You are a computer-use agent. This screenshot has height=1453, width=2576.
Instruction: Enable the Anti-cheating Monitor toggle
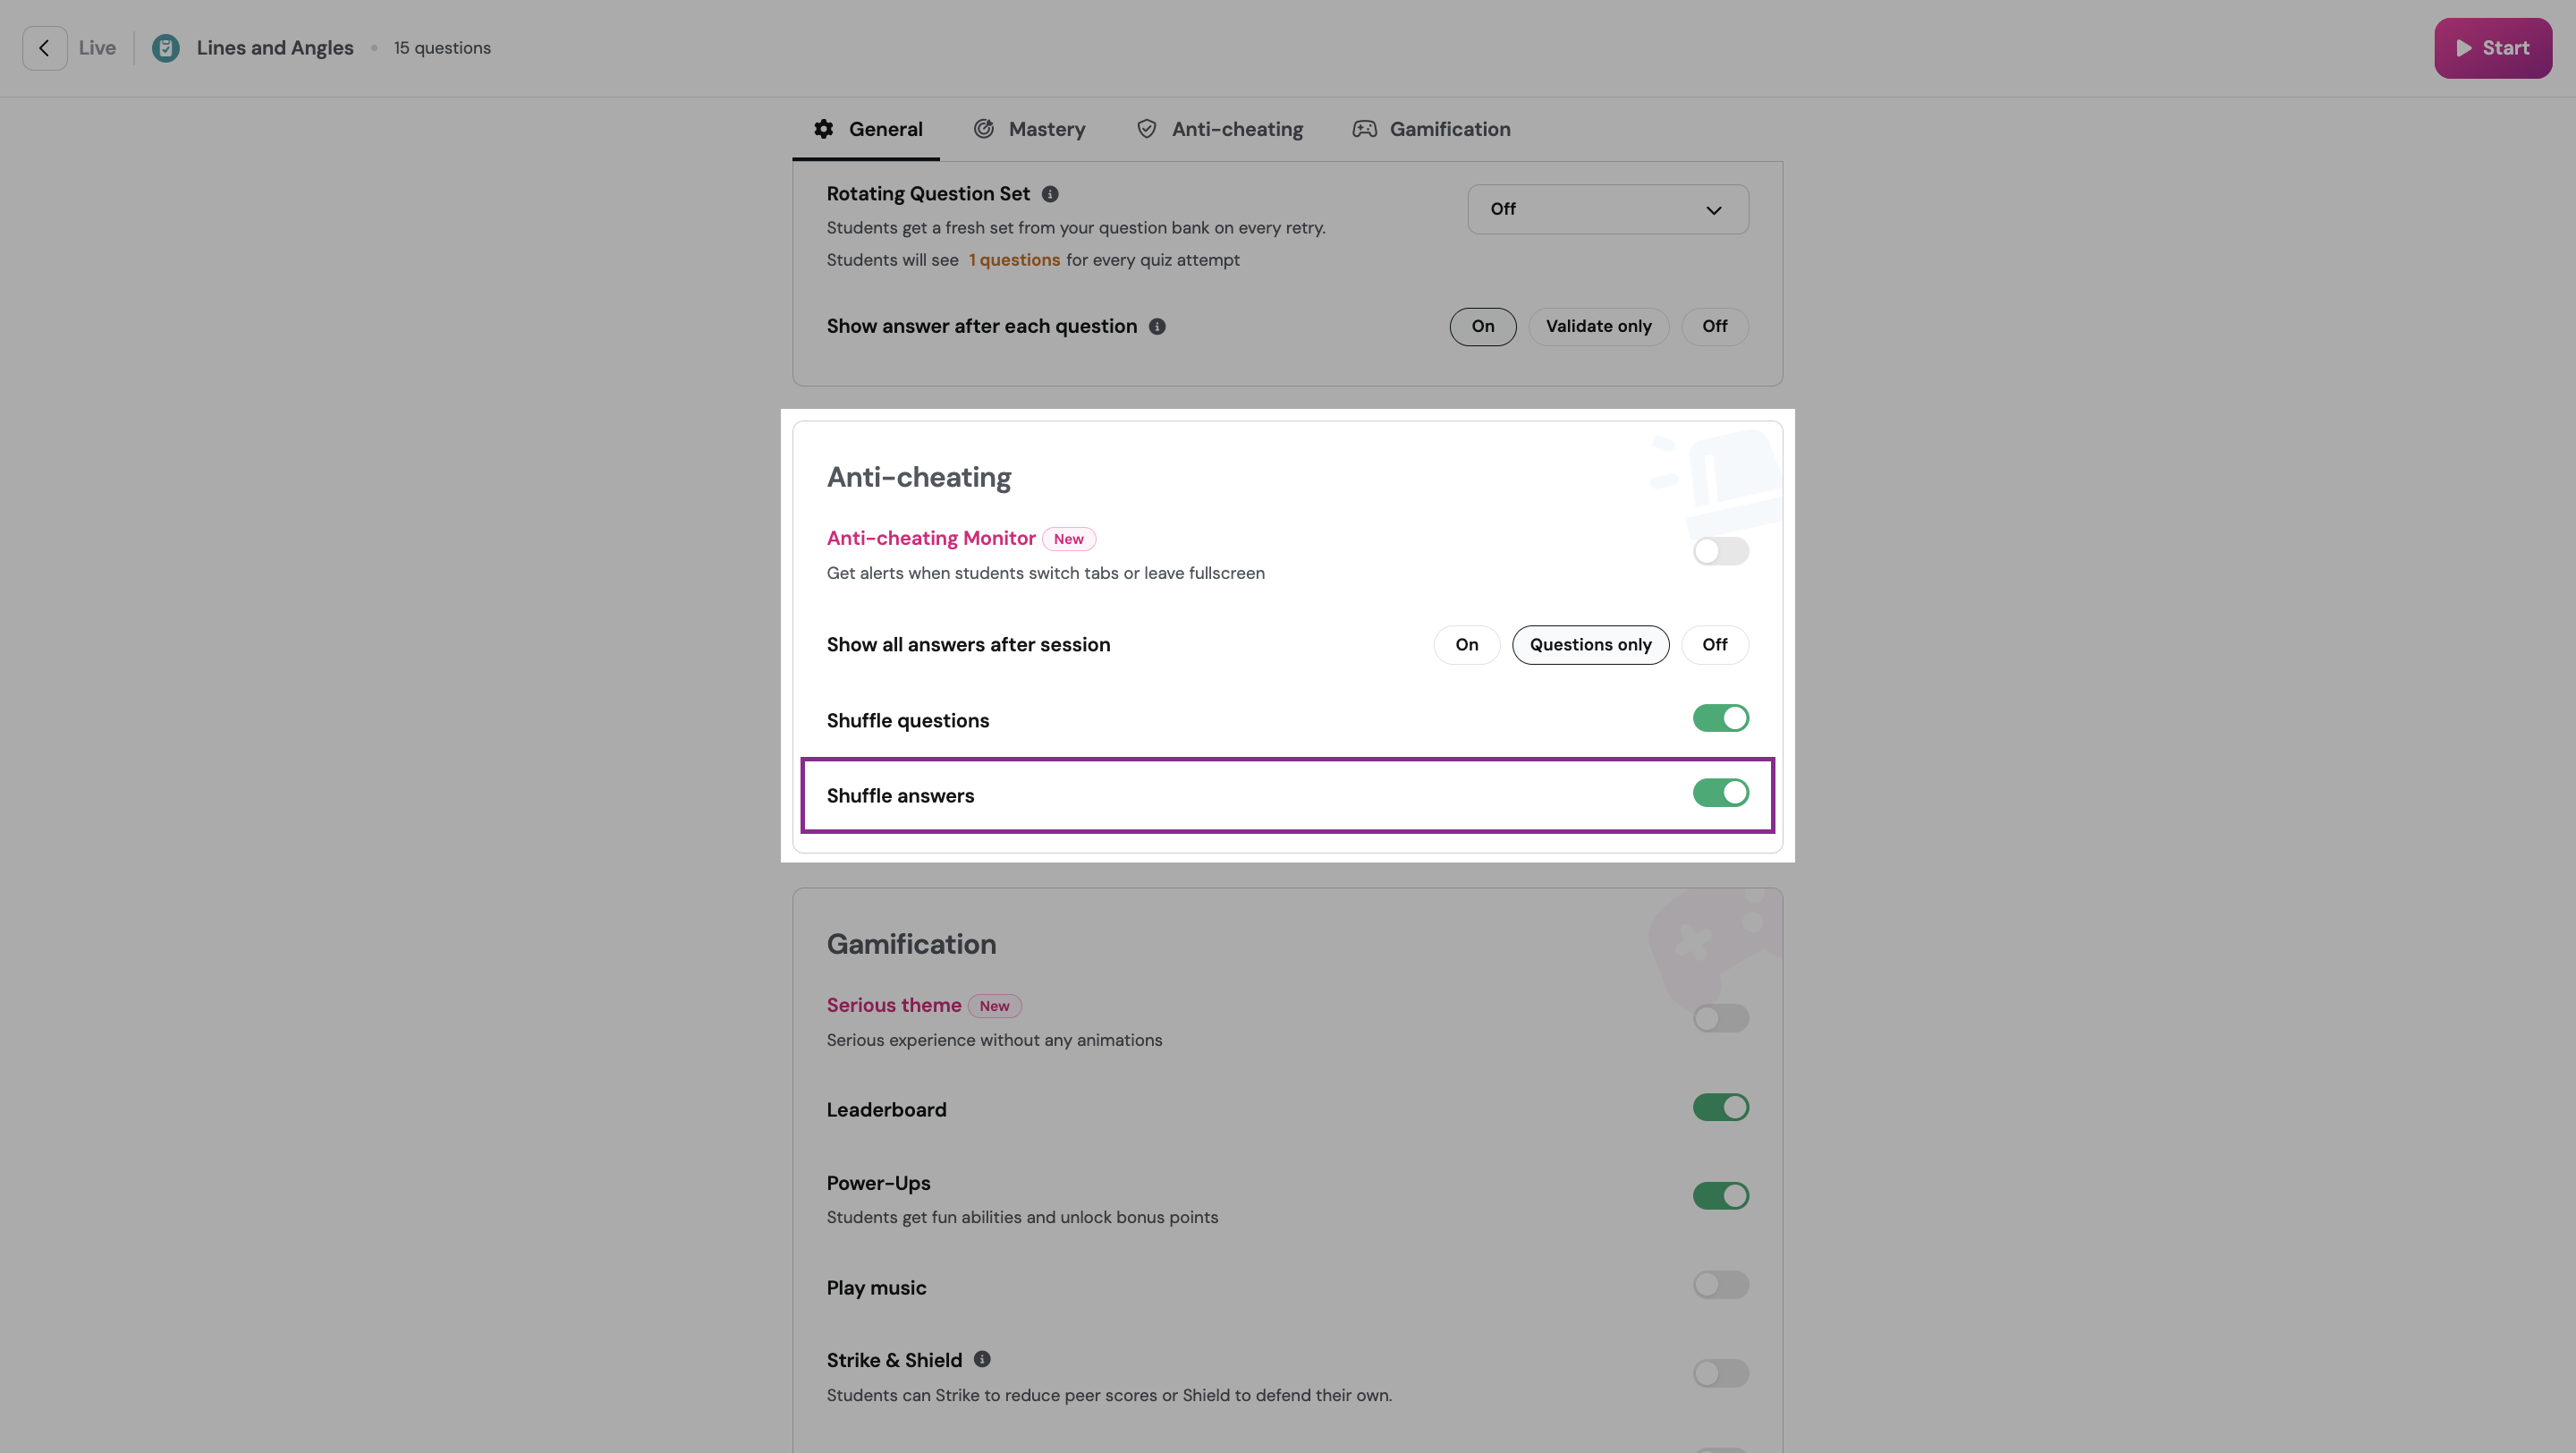coord(1720,551)
